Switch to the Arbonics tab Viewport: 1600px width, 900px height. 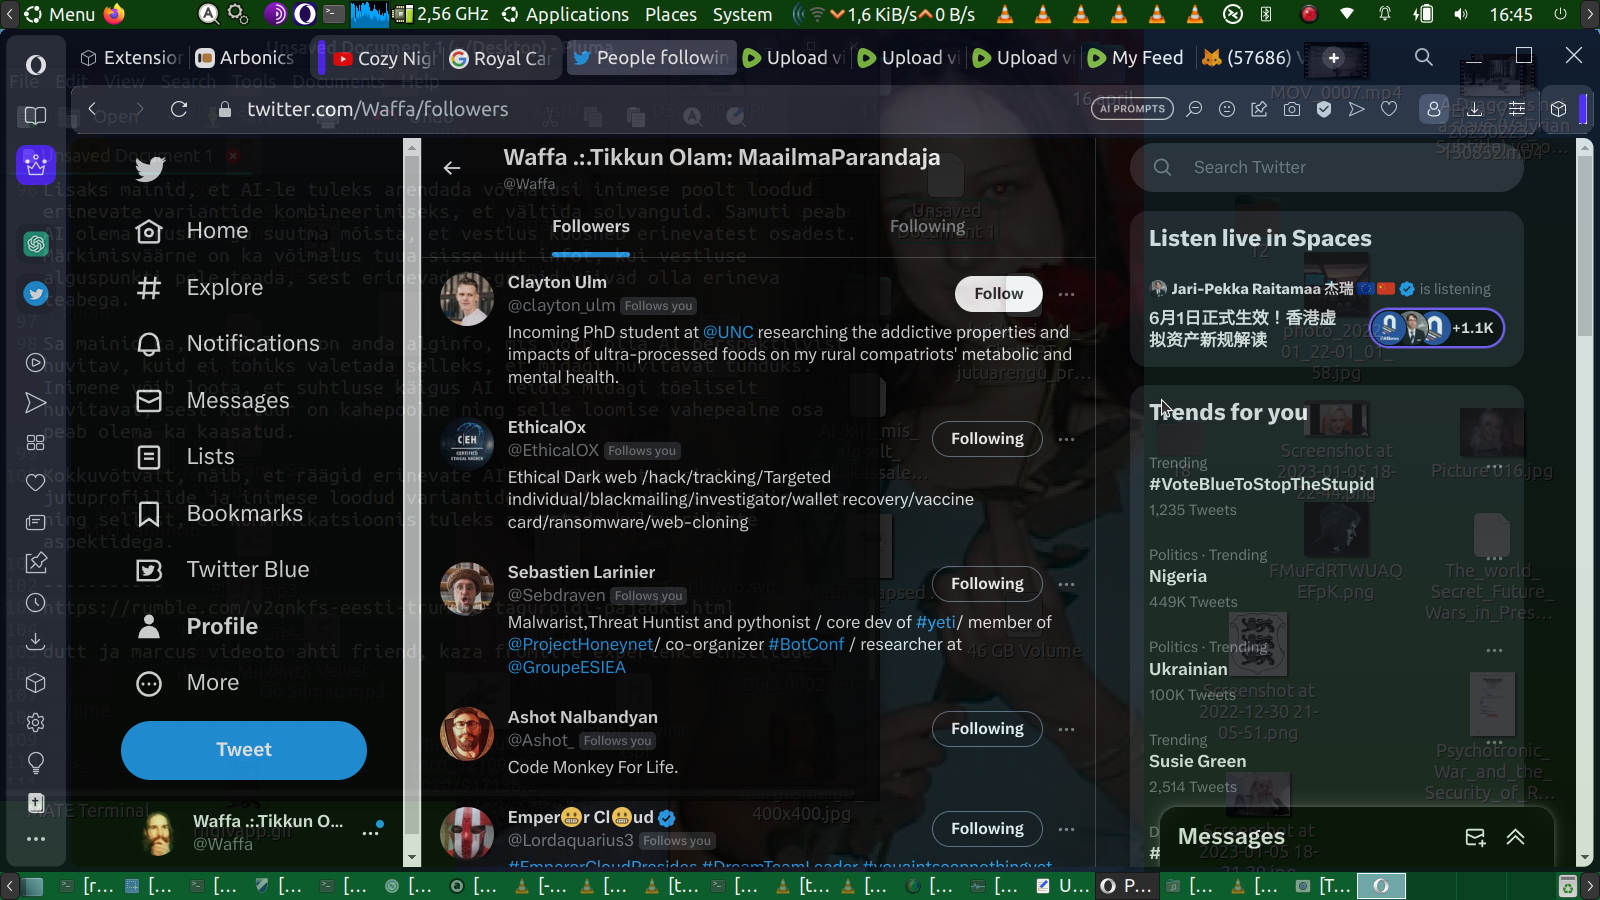pos(246,58)
